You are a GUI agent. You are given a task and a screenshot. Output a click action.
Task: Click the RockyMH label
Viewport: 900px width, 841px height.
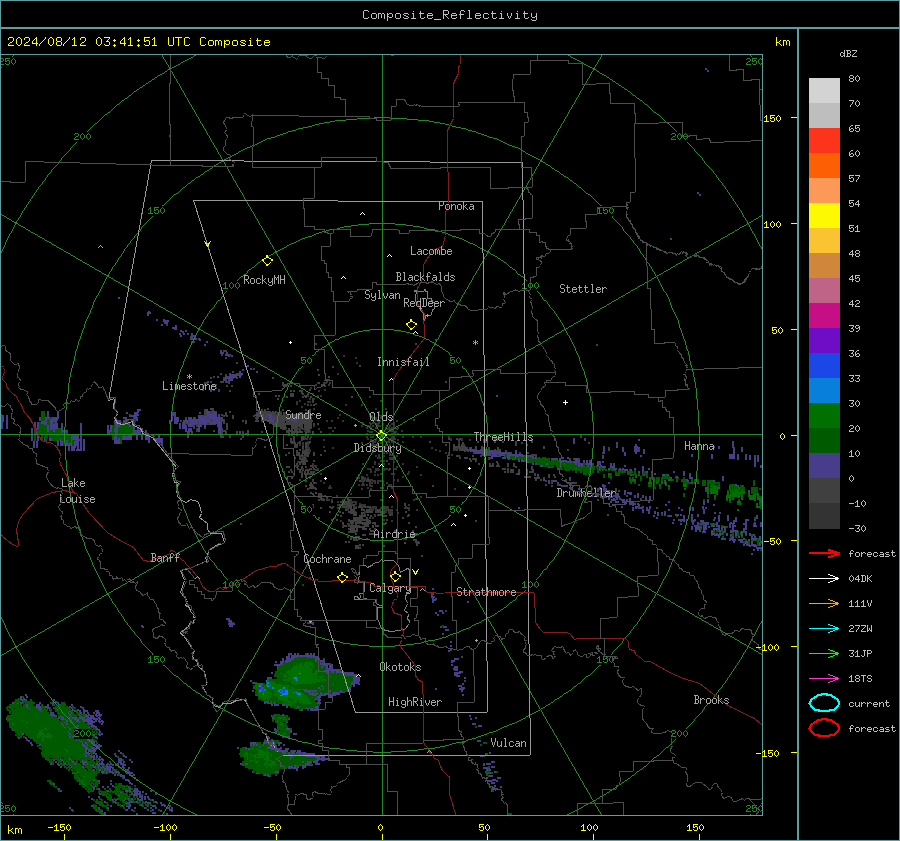click(264, 280)
